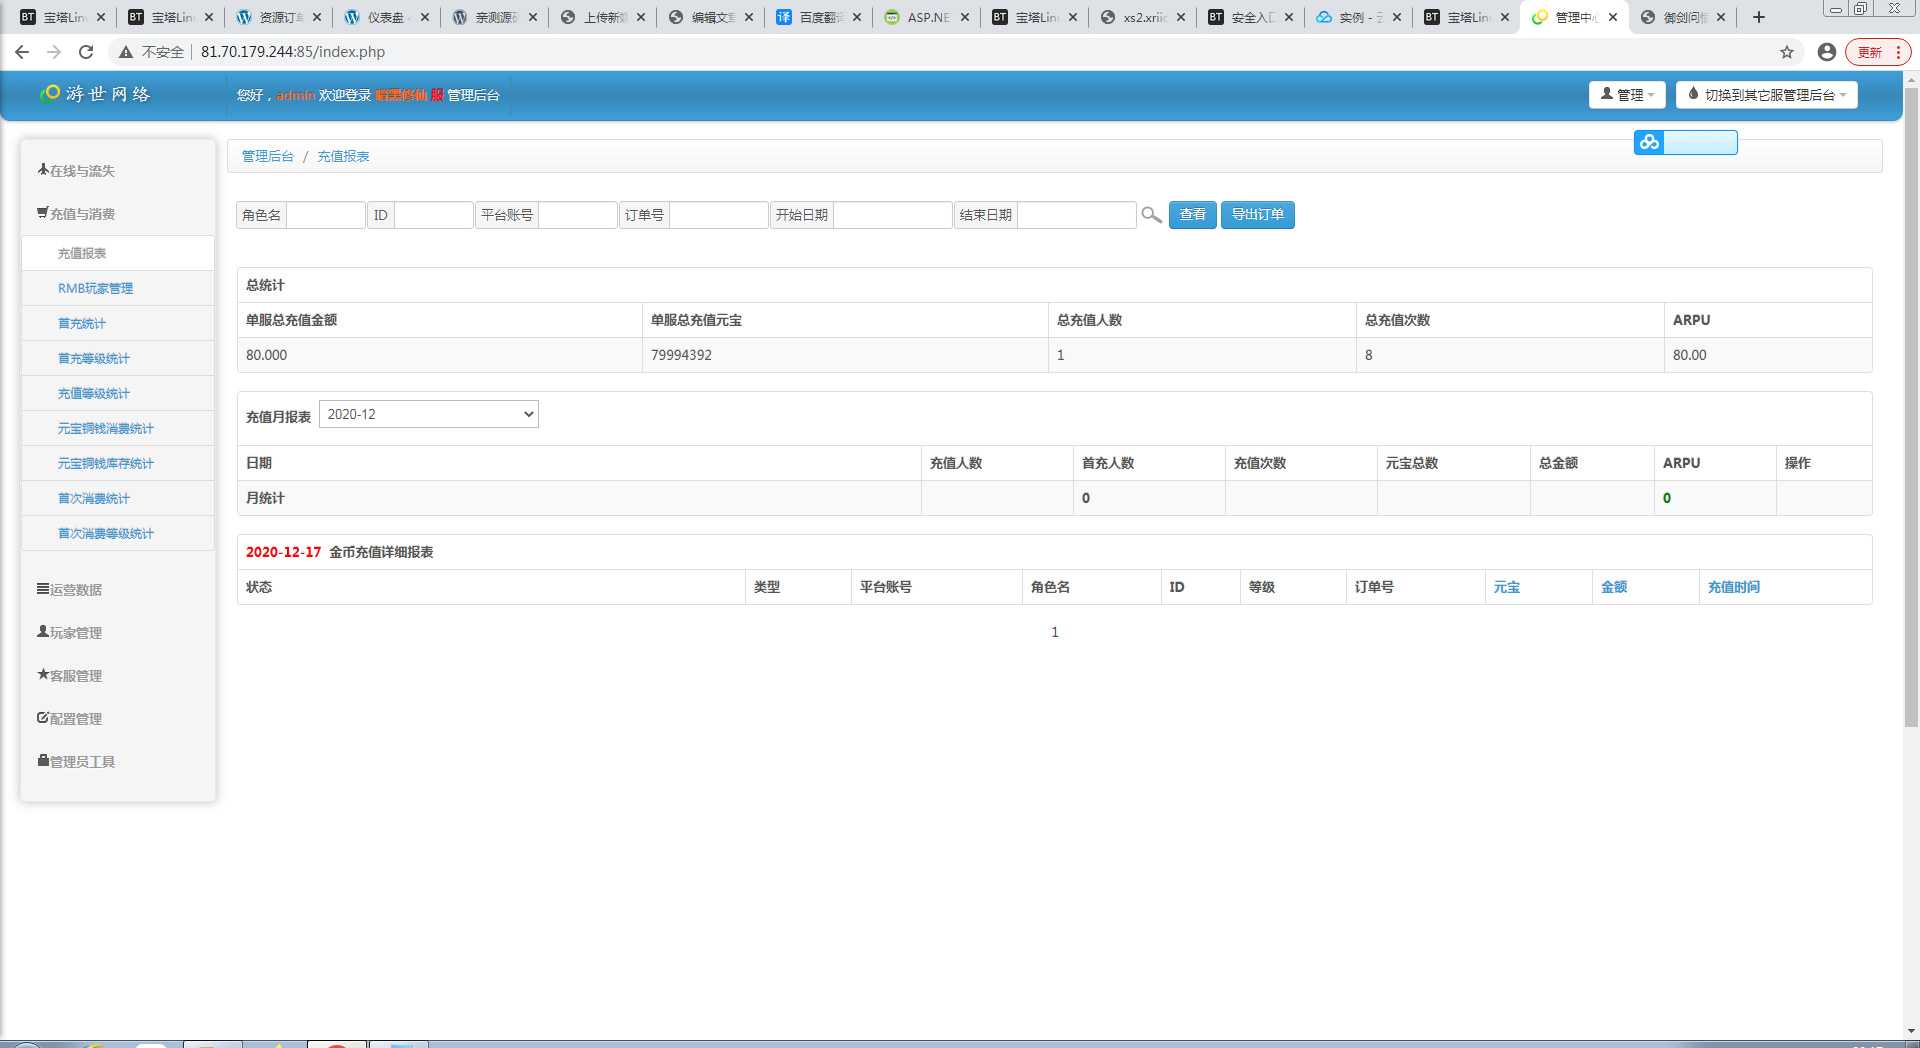
Task: Click the 角色名 input field
Action: tap(325, 215)
